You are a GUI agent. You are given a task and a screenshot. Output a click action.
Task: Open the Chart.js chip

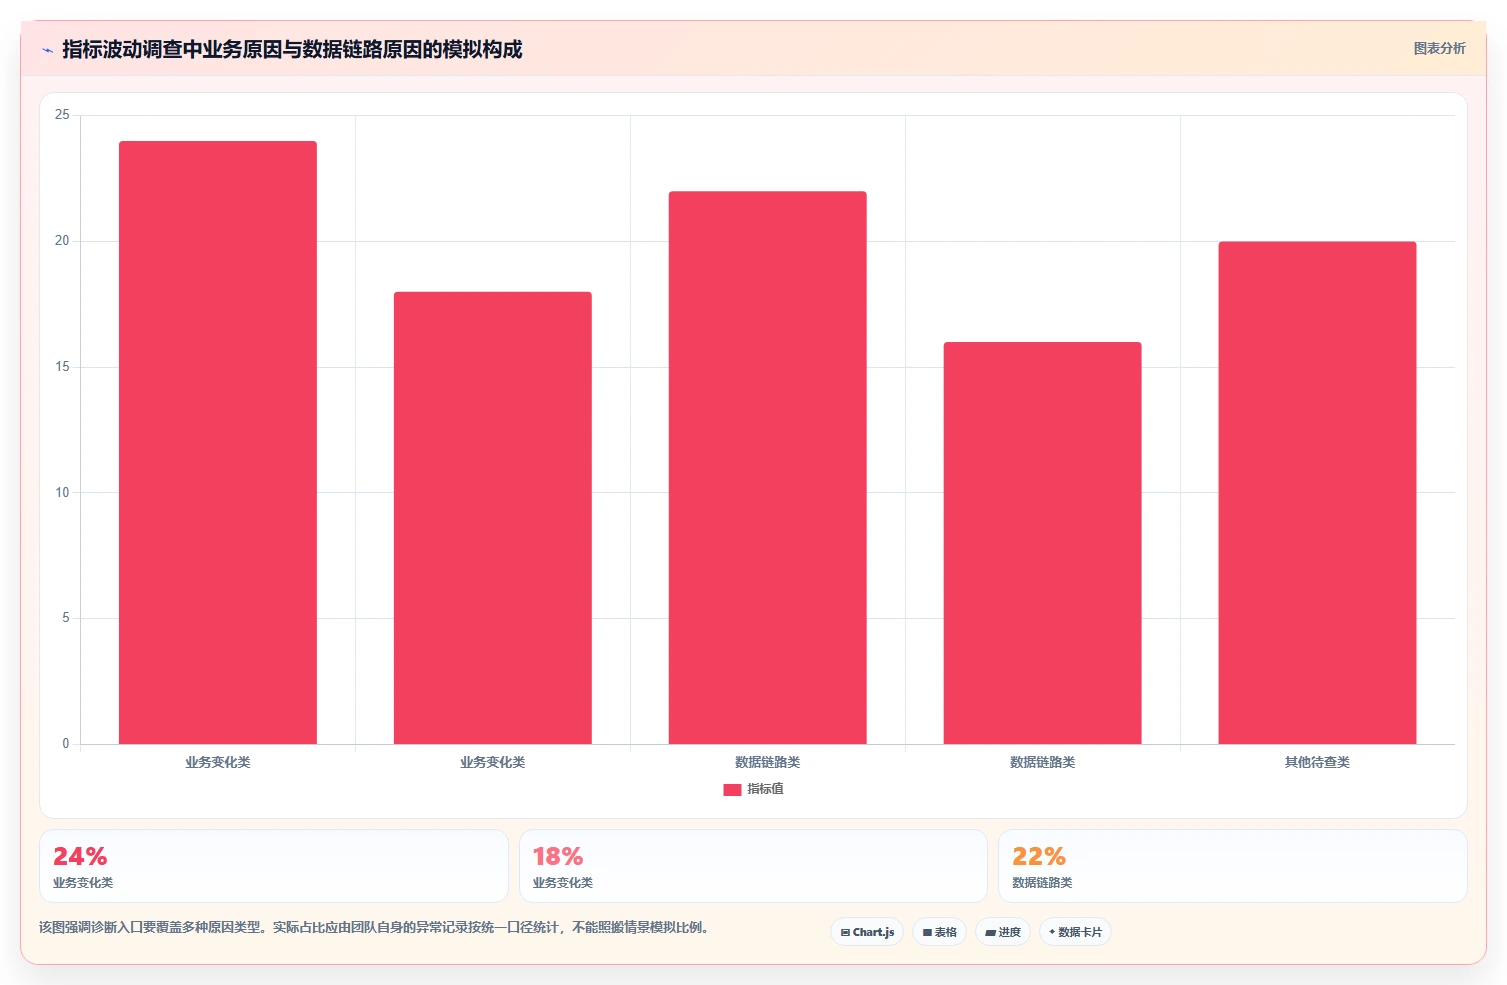pyautogui.click(x=867, y=932)
